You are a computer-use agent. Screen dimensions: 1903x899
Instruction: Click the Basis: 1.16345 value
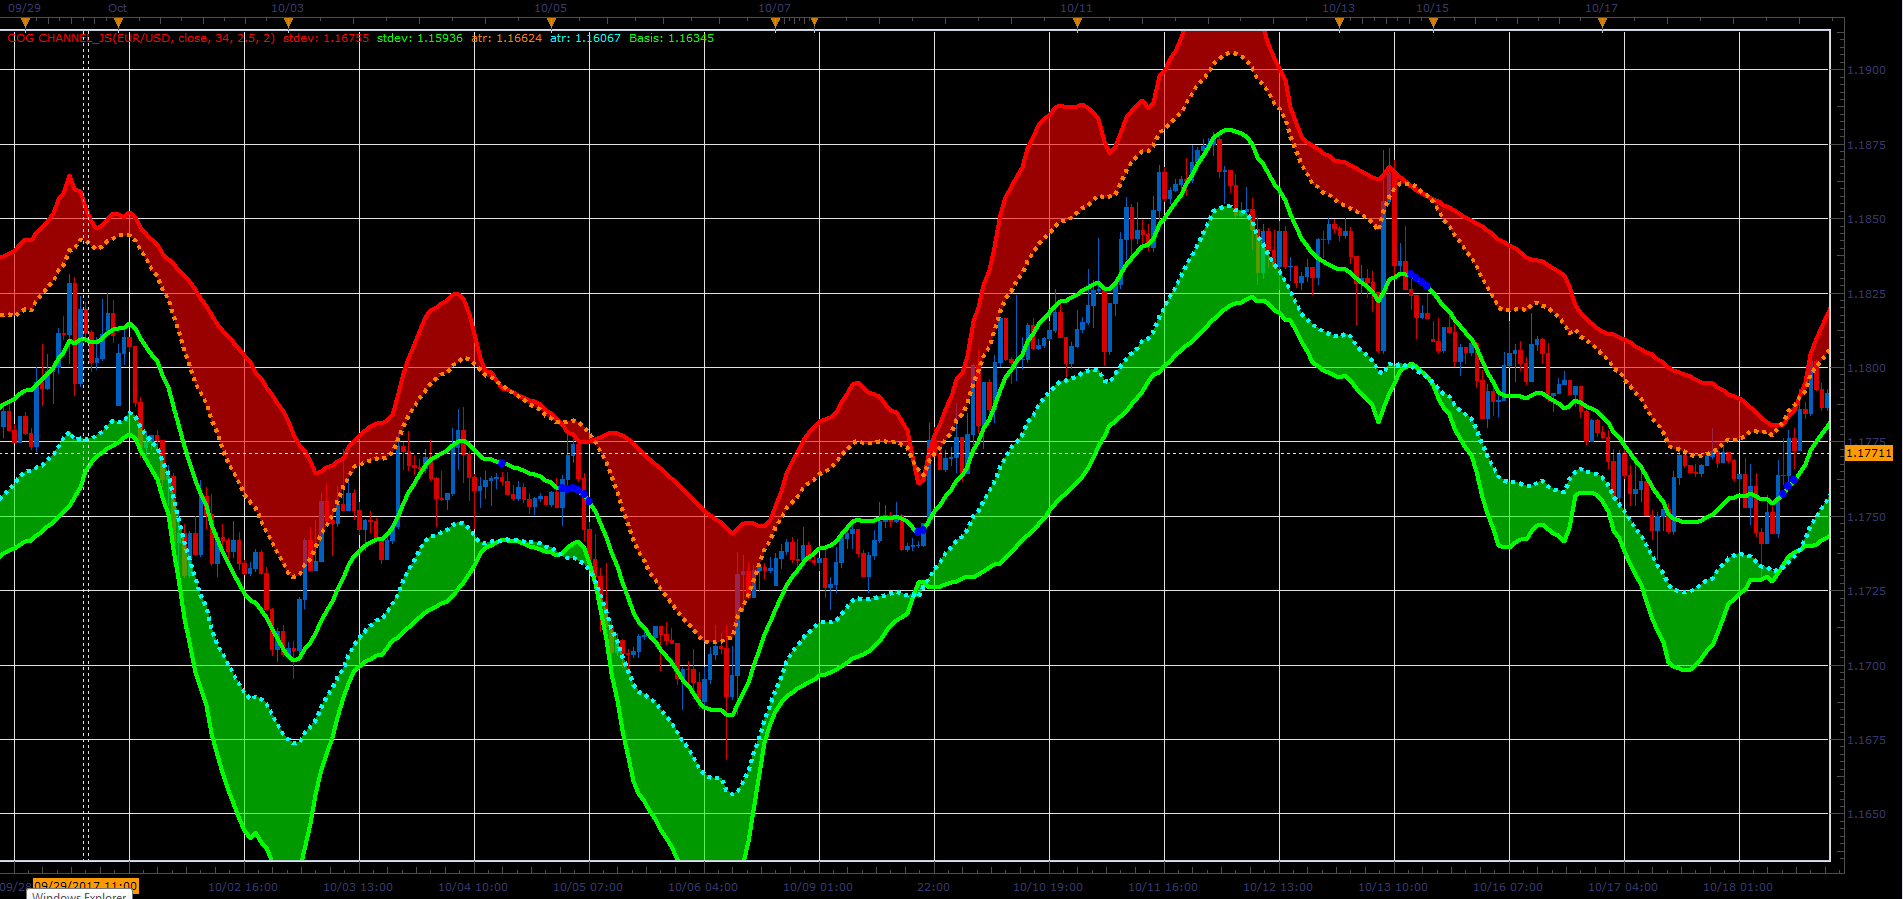(x=671, y=38)
